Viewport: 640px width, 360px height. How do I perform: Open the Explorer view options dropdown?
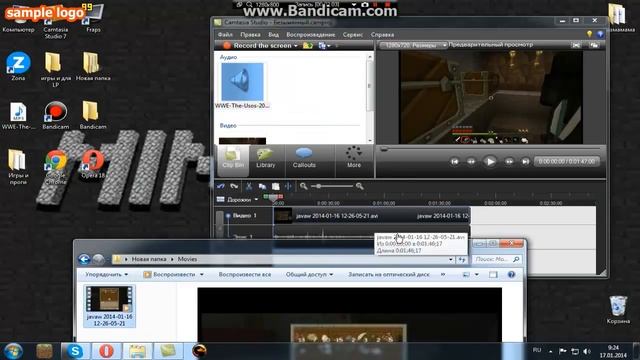point(476,274)
